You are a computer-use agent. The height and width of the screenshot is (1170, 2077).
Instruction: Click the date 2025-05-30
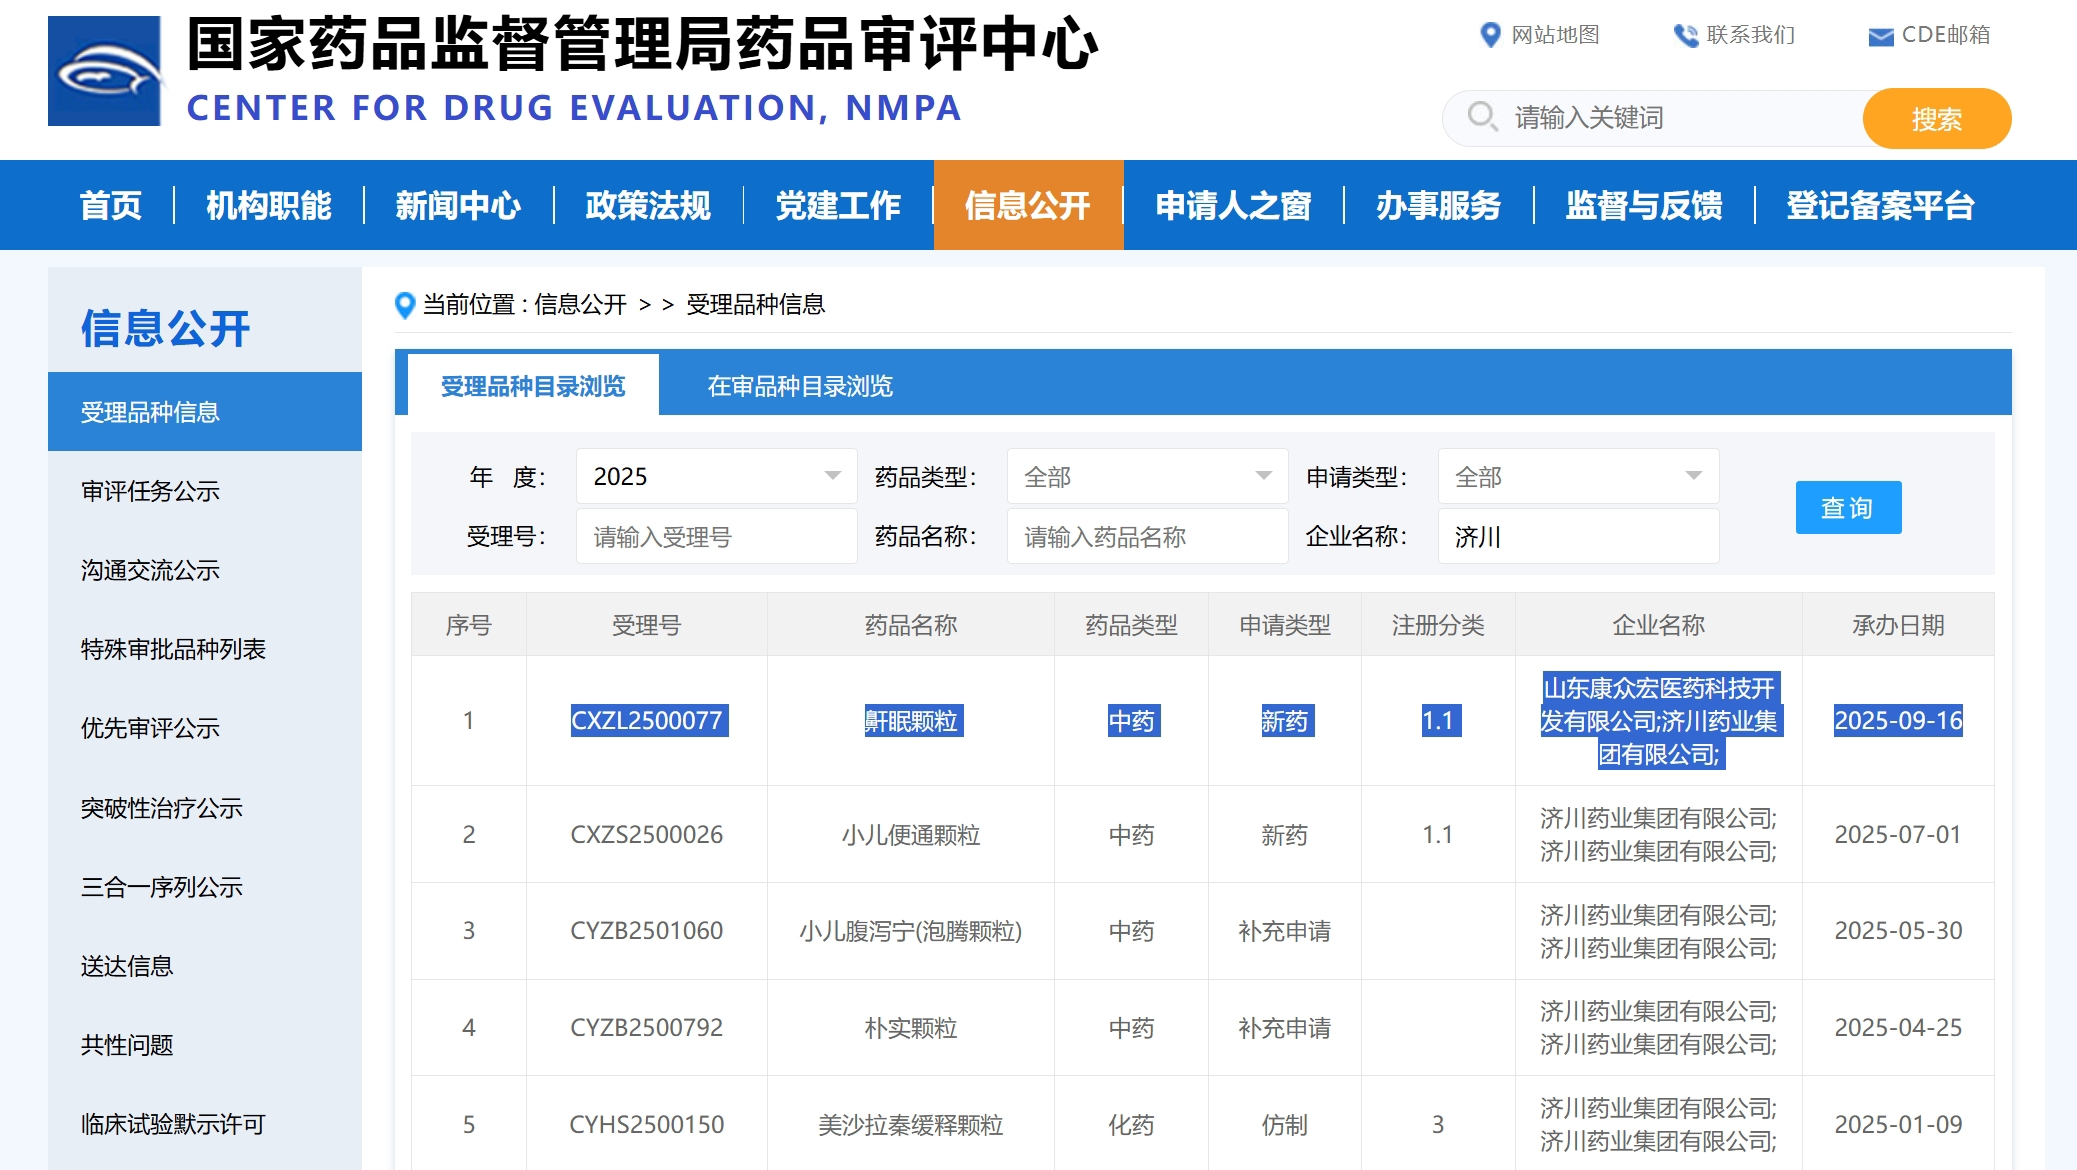pos(1898,930)
